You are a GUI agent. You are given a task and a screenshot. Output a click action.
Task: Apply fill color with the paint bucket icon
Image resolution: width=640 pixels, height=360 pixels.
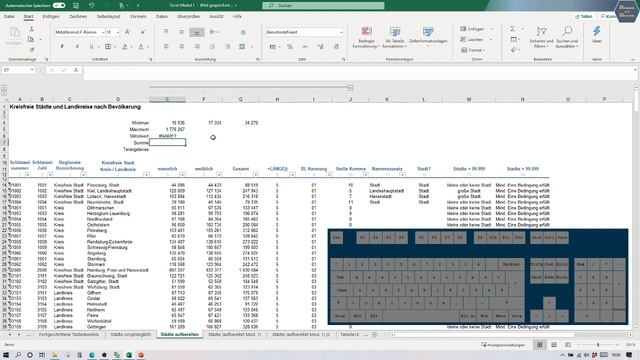[x=125, y=47]
